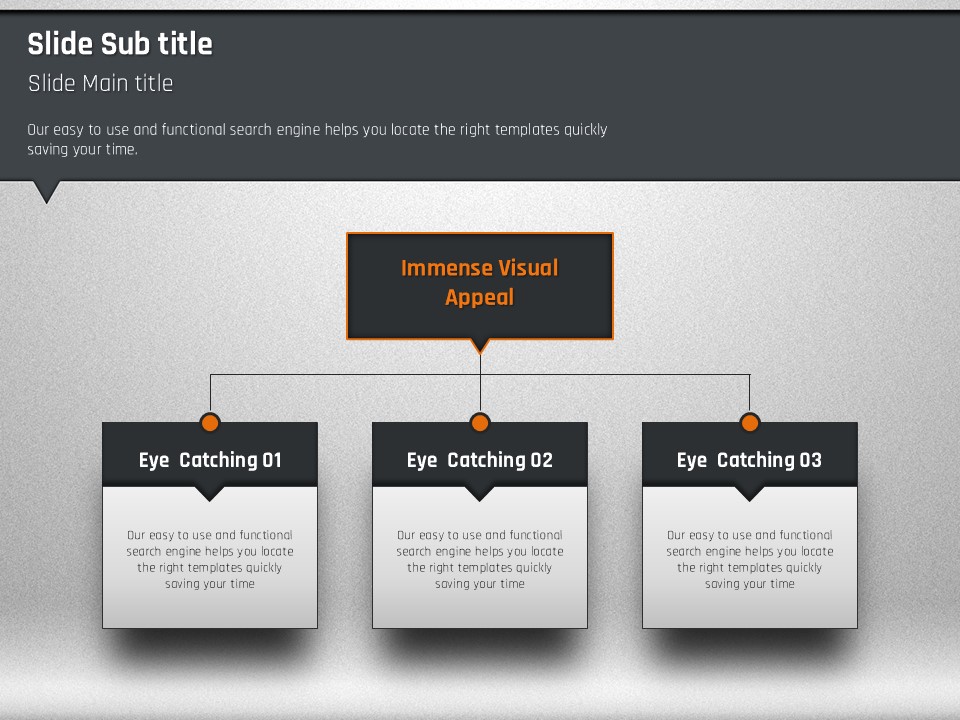Viewport: 960px width, 720px height.
Task: Click the triangle pointer below the header banner
Action: tap(47, 191)
